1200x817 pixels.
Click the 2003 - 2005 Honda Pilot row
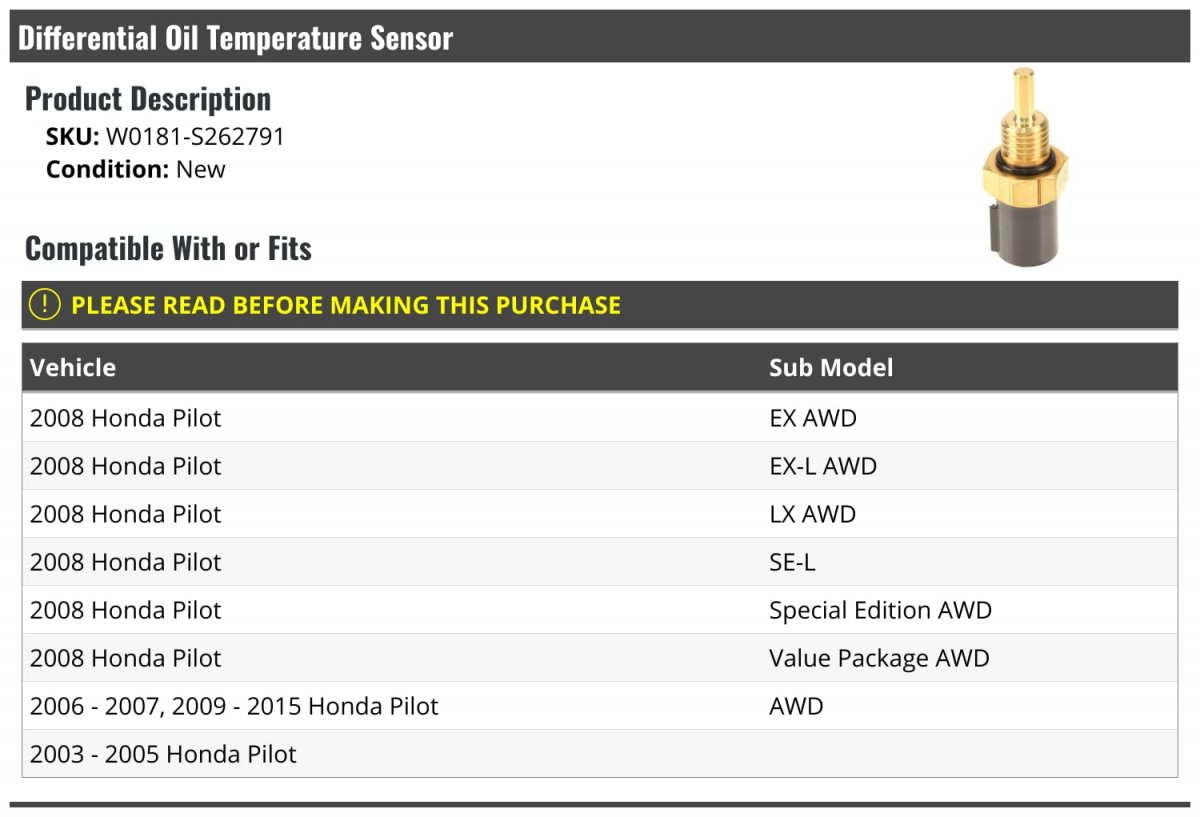coord(163,754)
